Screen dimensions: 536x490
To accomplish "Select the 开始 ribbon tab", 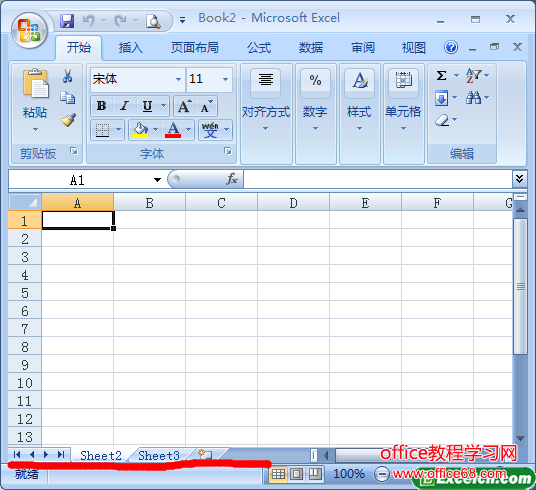I will pos(79,48).
